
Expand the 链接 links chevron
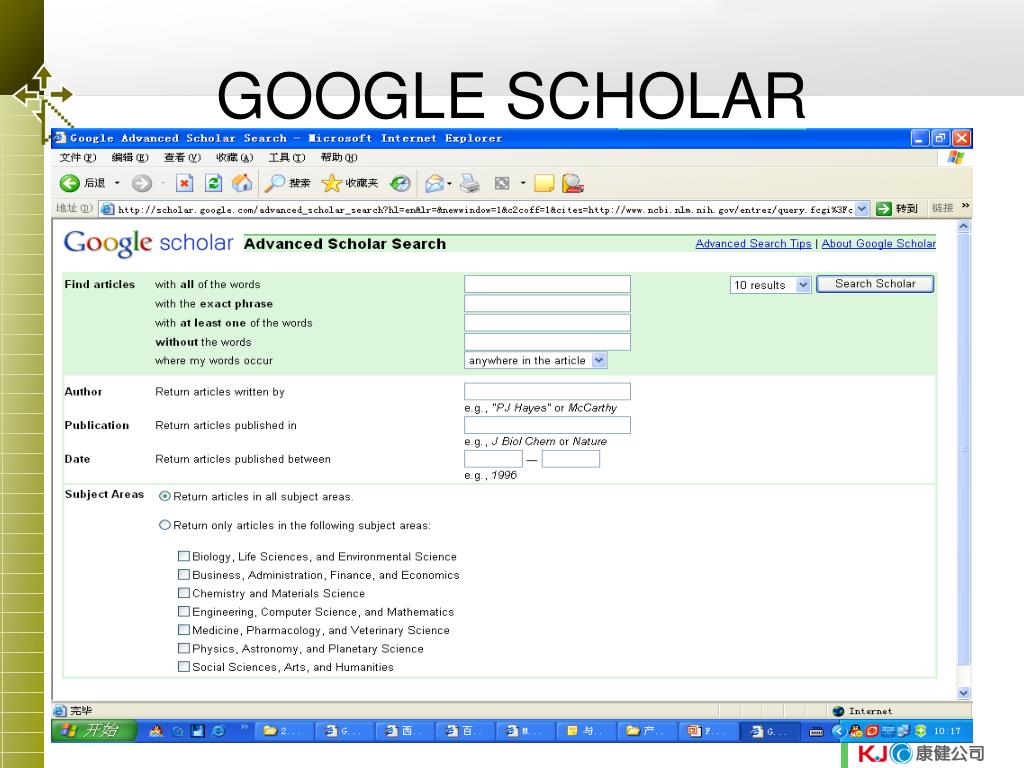(966, 206)
